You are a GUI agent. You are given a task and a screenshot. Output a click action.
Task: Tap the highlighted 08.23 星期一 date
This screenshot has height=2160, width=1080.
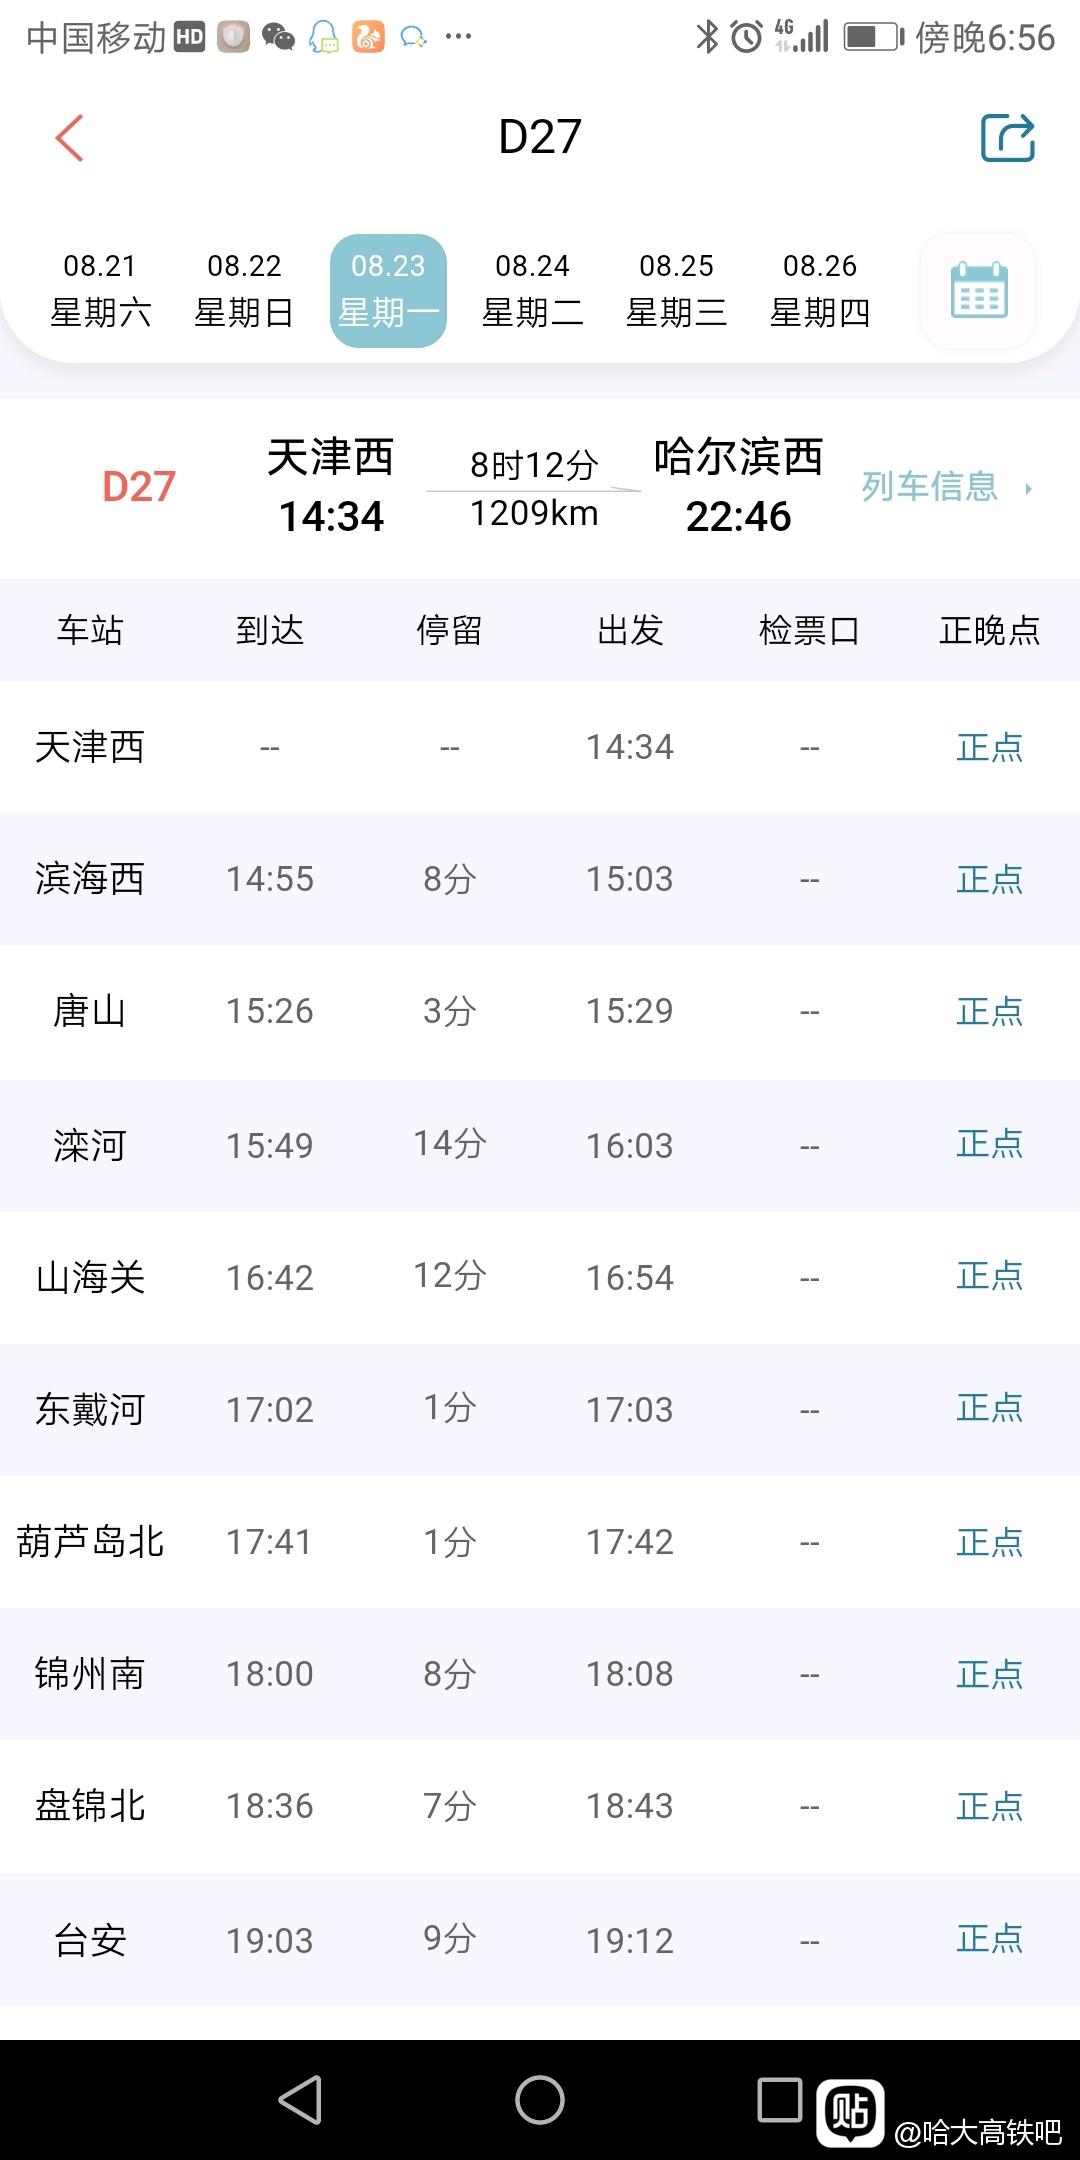click(x=388, y=290)
